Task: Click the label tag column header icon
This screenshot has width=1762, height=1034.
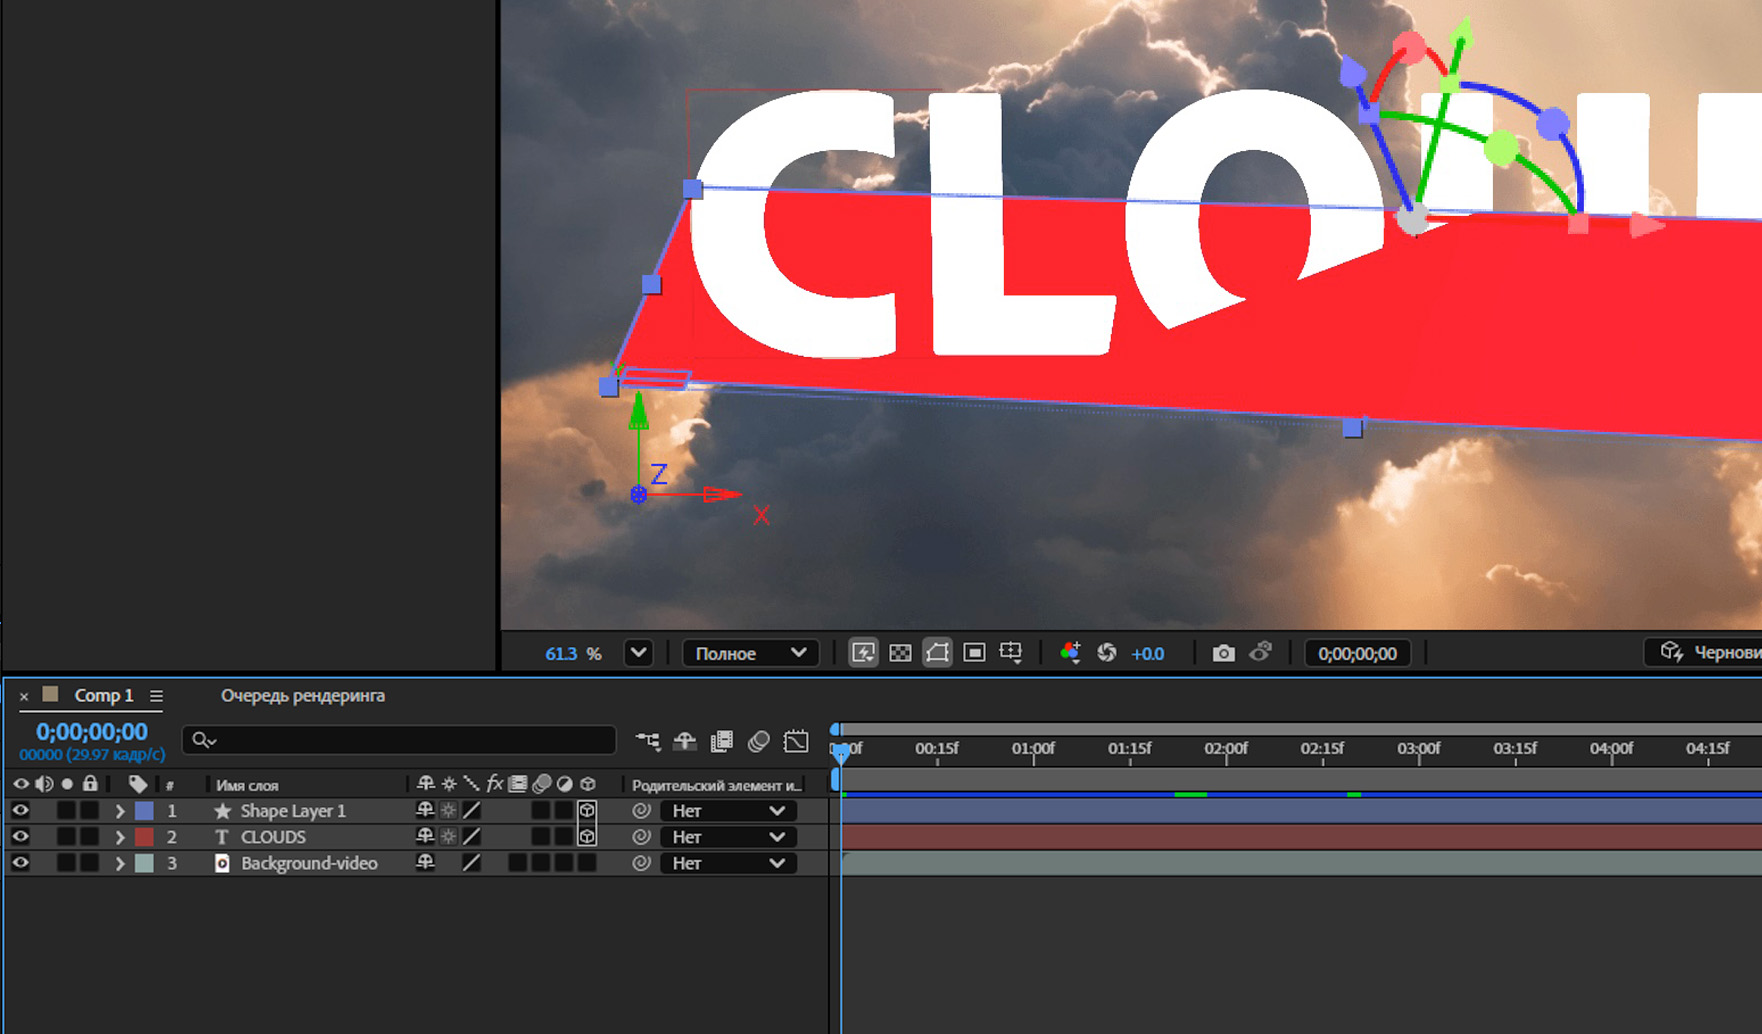Action: [138, 784]
